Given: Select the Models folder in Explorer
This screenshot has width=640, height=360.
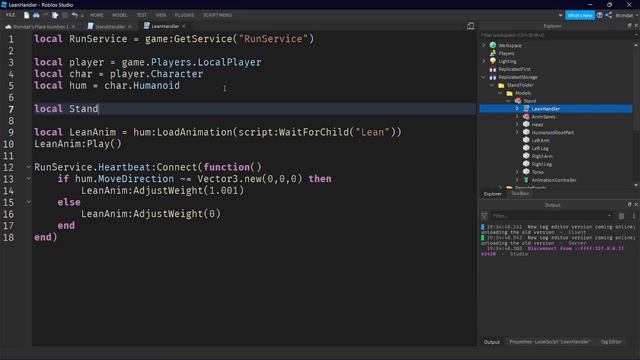Looking at the screenshot, I should coord(523,93).
